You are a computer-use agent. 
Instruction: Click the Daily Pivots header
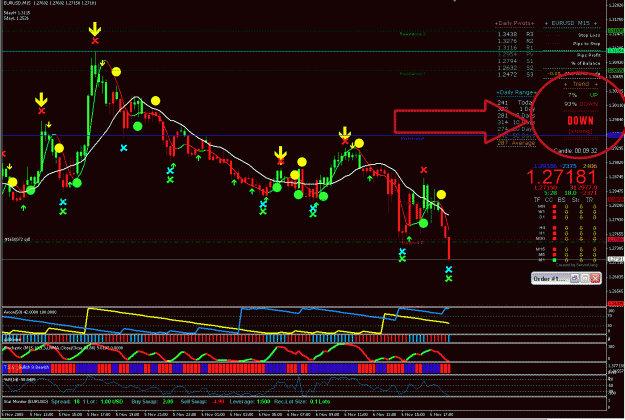515,23
